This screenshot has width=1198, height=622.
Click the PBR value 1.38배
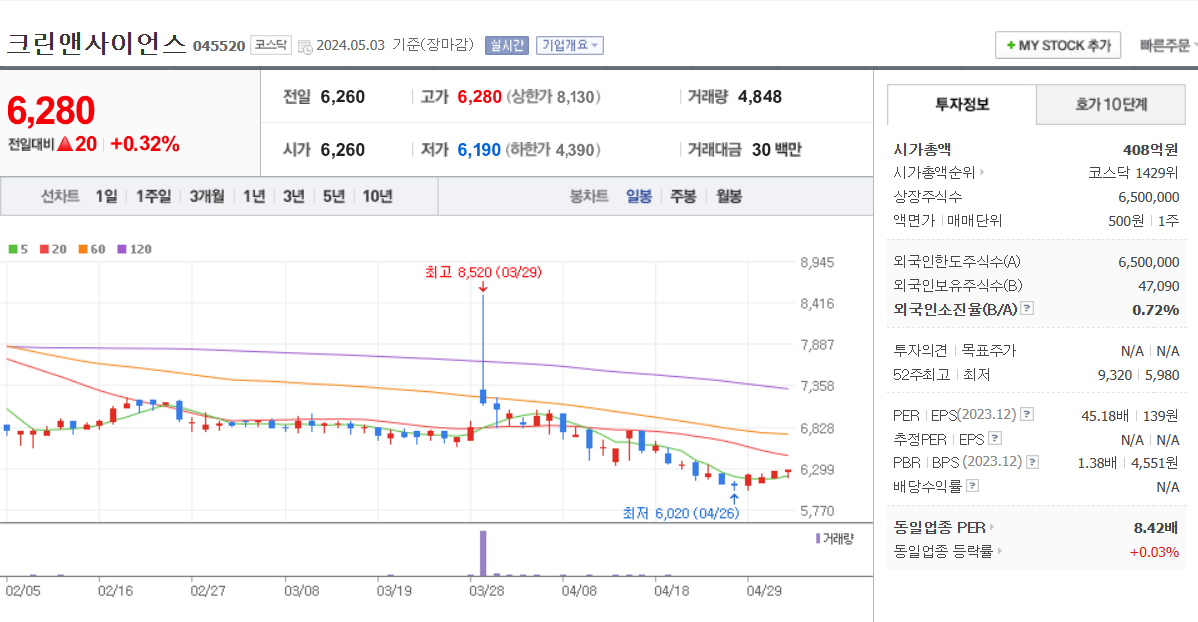[1096, 463]
